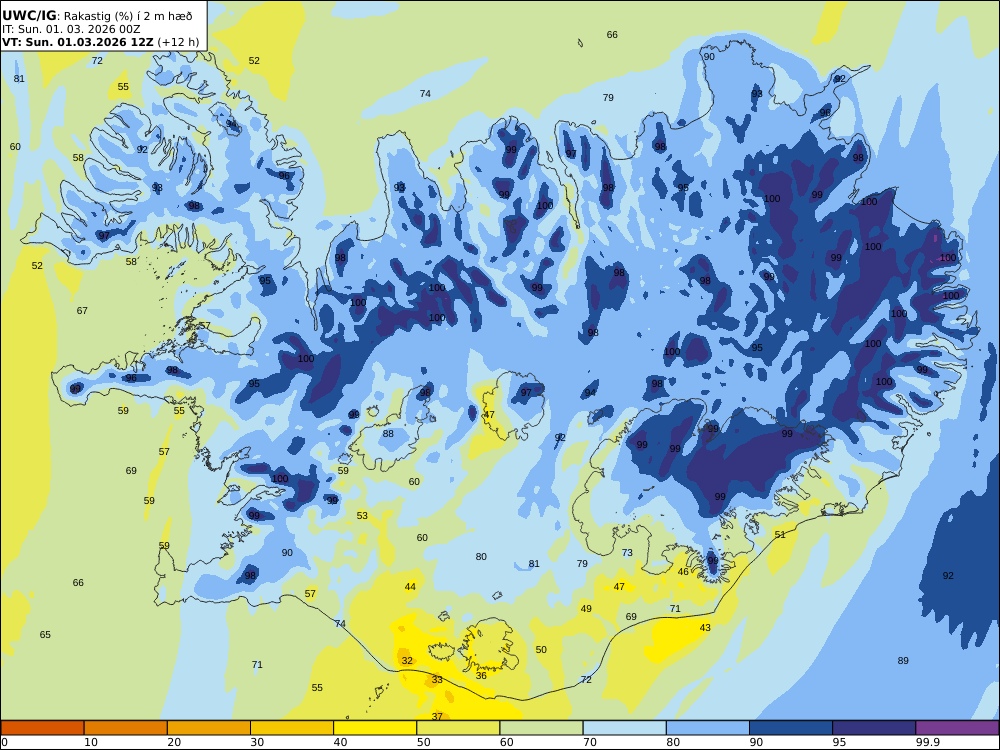This screenshot has height=750, width=1000.
Task: Select the purple above-99.9 legend swatch
Action: click(x=957, y=728)
